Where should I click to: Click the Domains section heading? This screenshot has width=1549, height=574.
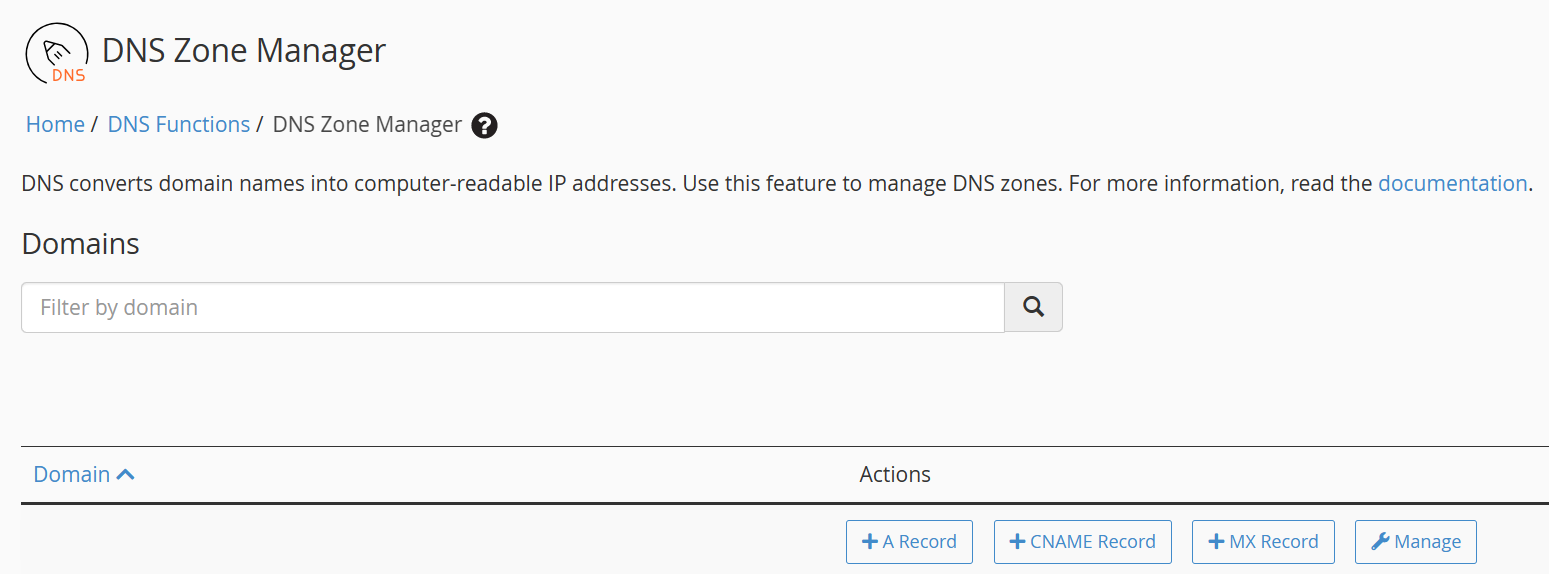pos(80,243)
